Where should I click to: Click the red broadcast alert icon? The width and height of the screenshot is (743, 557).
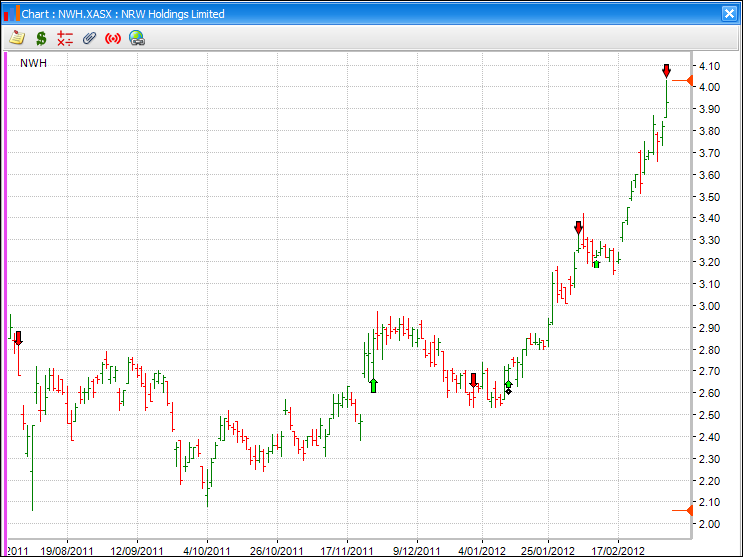click(113, 38)
